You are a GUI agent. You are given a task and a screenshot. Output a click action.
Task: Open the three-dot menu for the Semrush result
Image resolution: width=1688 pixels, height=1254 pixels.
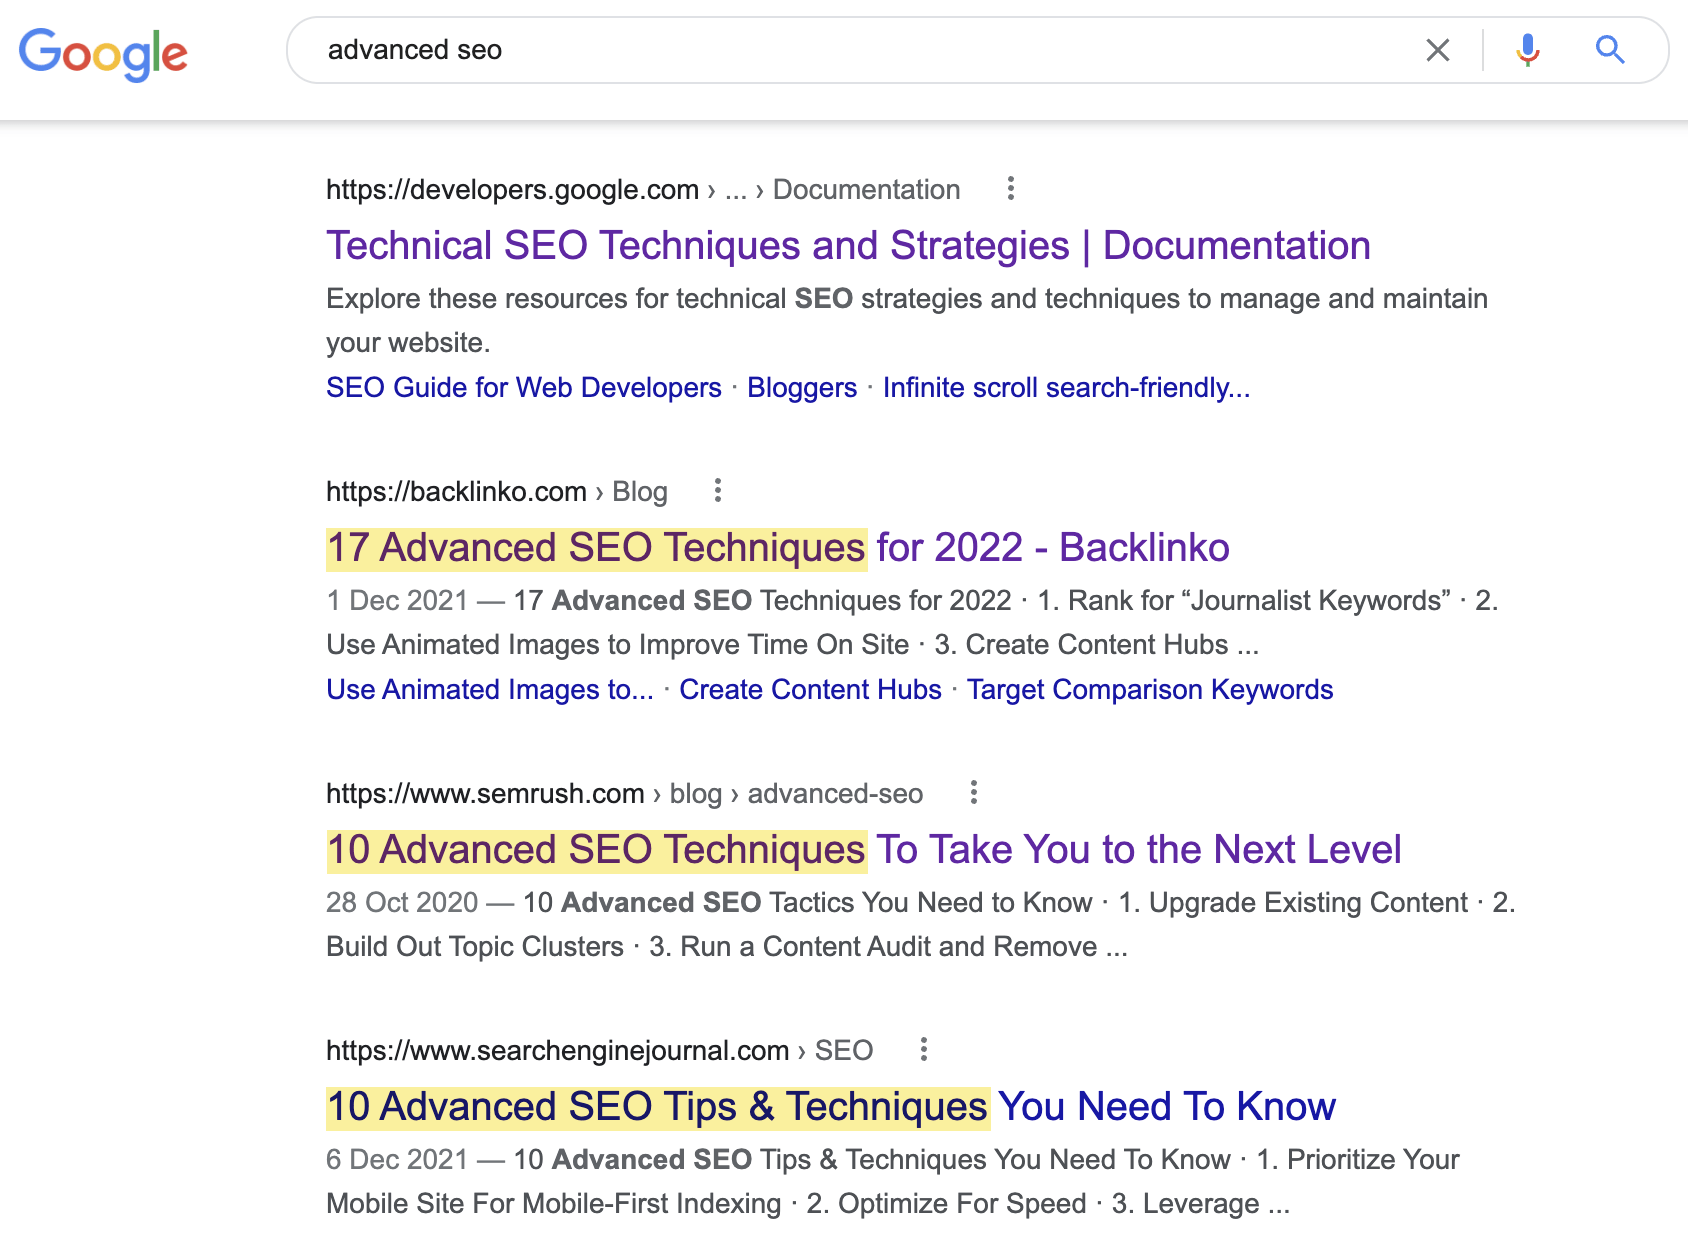pyautogui.click(x=975, y=792)
